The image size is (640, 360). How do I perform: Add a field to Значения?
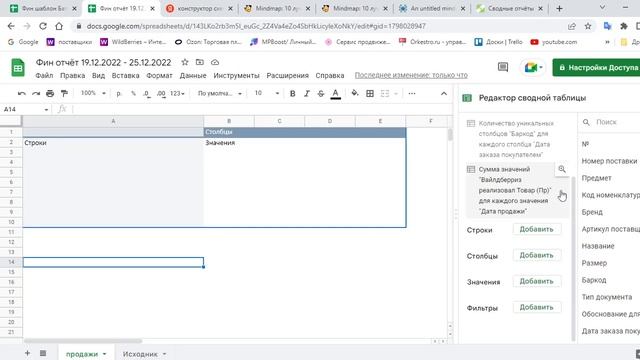pos(536,282)
